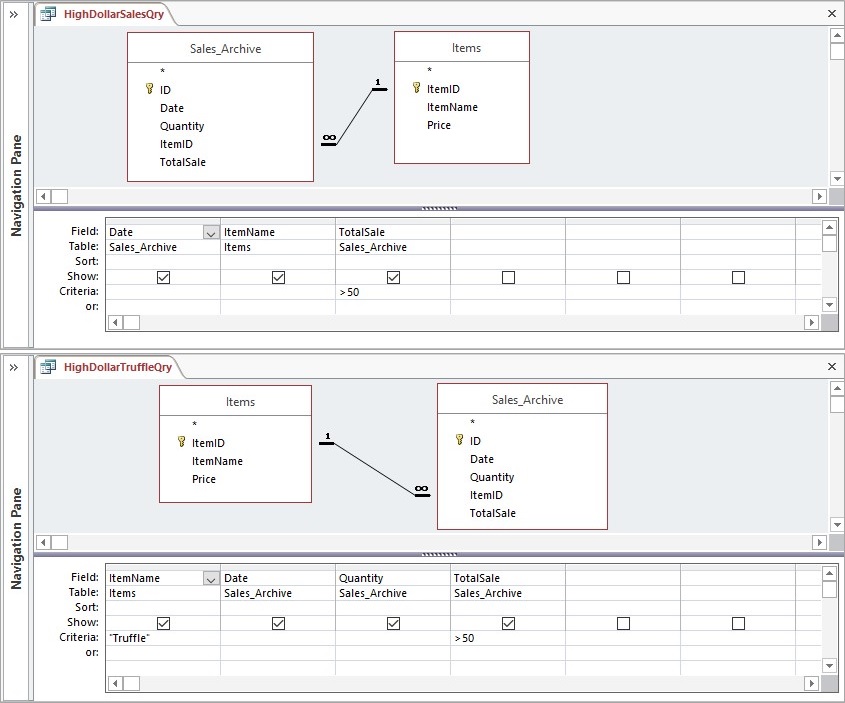
Task: Click key icon beside ID in bottom Sales_Archive
Action: click(460, 441)
